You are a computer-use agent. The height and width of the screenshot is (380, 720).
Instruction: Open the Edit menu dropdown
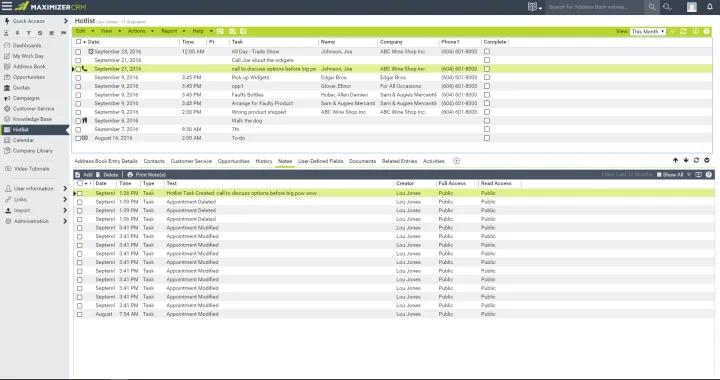84,31
